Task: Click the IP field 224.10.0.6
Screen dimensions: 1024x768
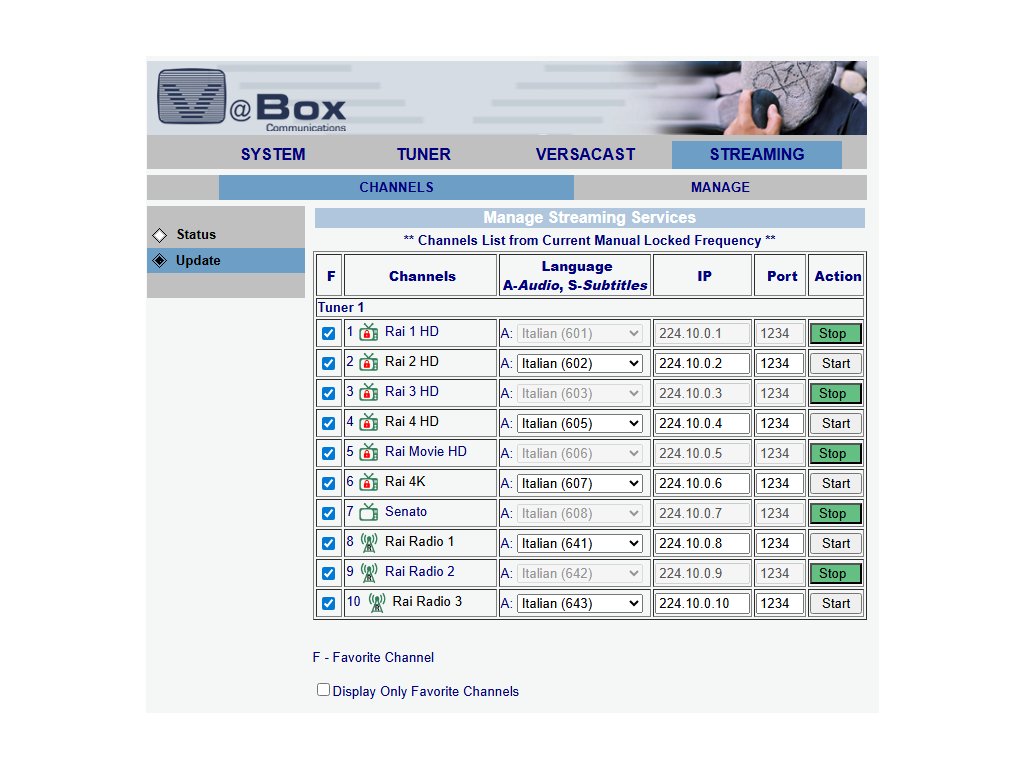Action: coord(702,484)
